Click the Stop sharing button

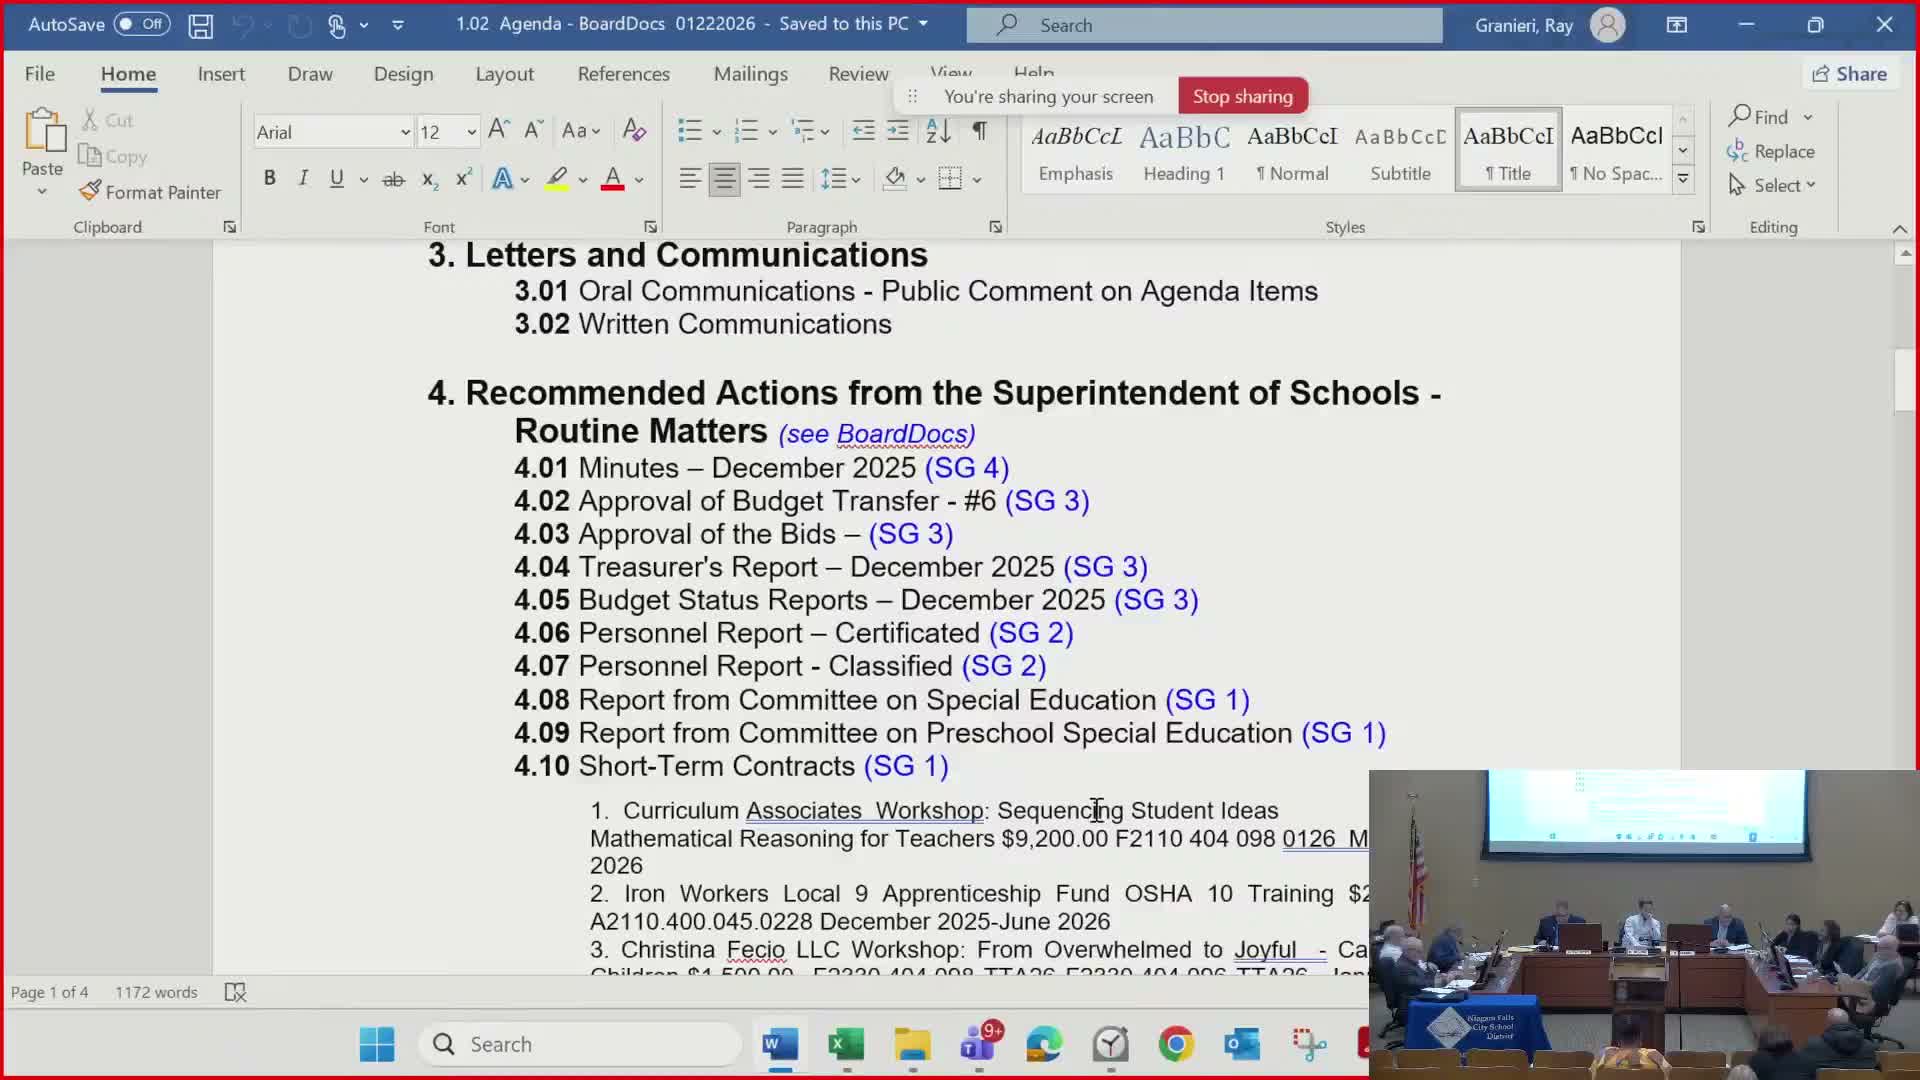click(x=1242, y=96)
